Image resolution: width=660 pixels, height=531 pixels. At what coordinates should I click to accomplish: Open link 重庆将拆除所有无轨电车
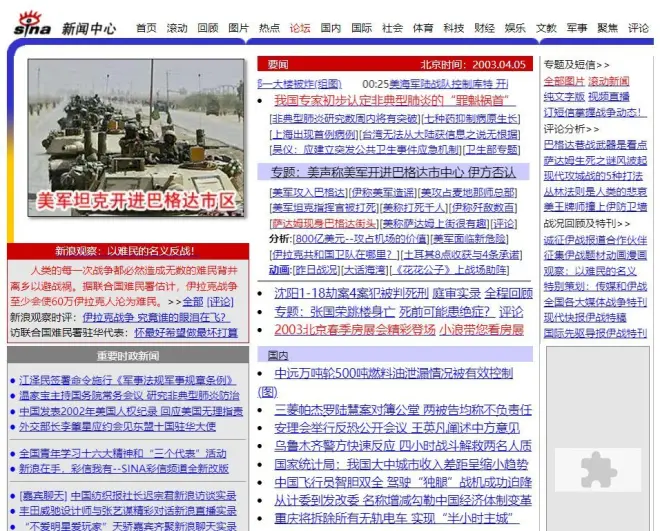pyautogui.click(x=341, y=518)
